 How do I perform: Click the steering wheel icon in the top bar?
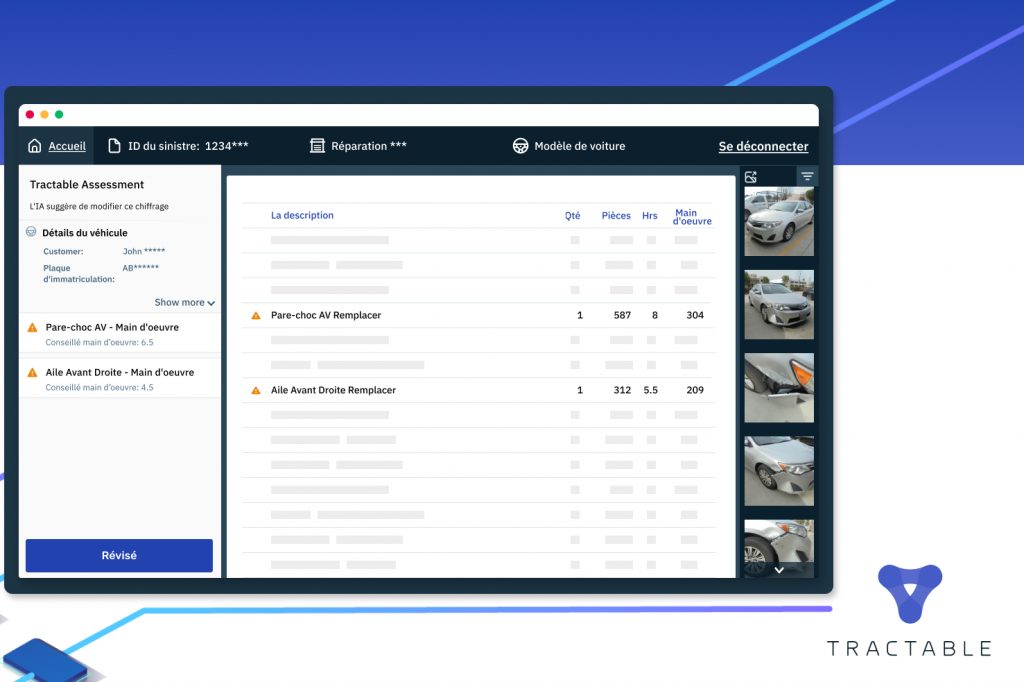pos(521,146)
